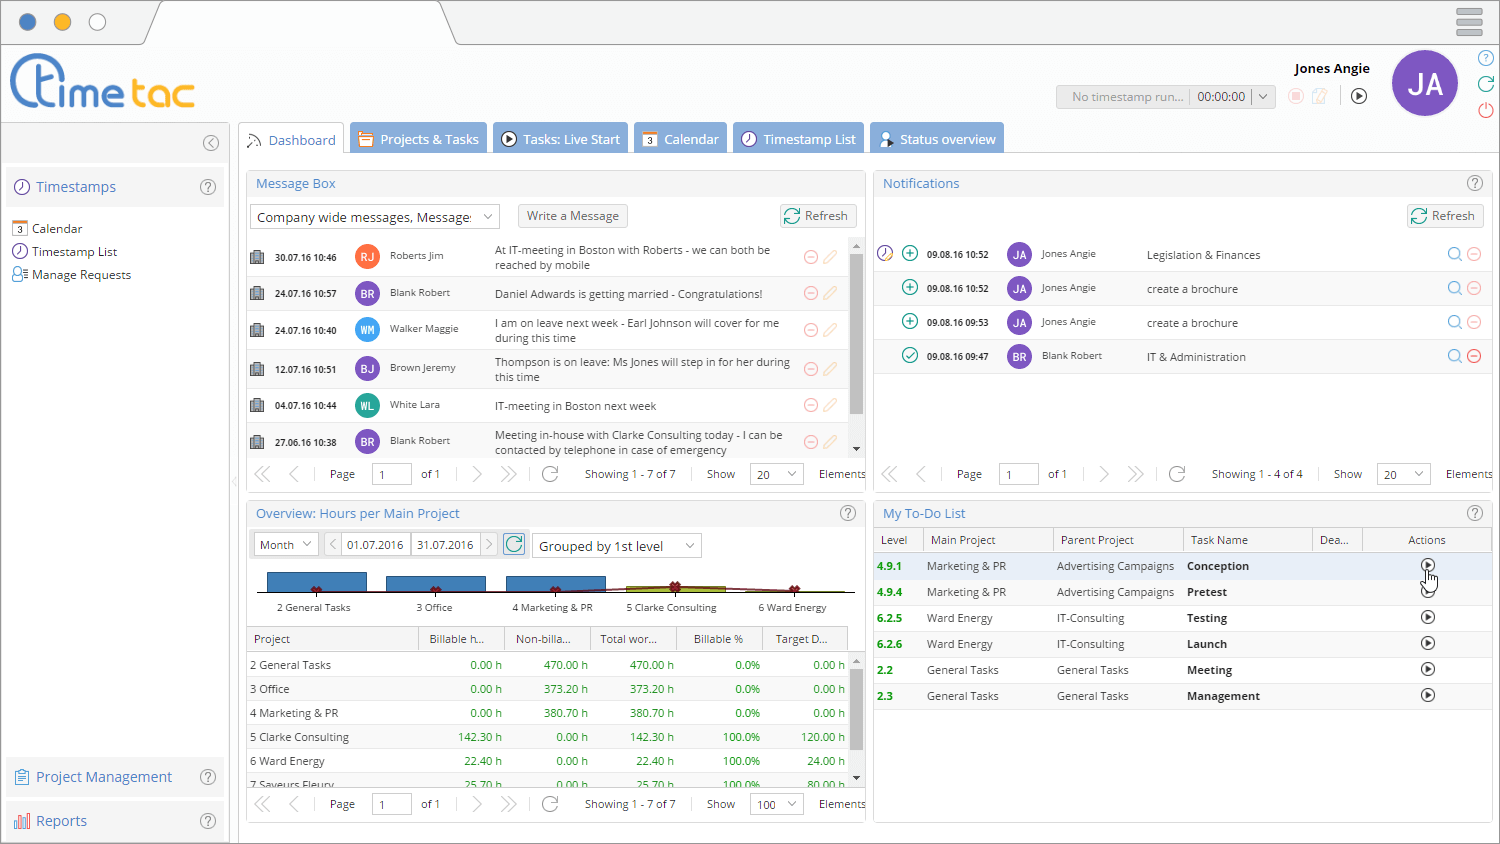Image resolution: width=1500 pixels, height=844 pixels.
Task: Click the red power logout icon
Action: coord(1486,110)
